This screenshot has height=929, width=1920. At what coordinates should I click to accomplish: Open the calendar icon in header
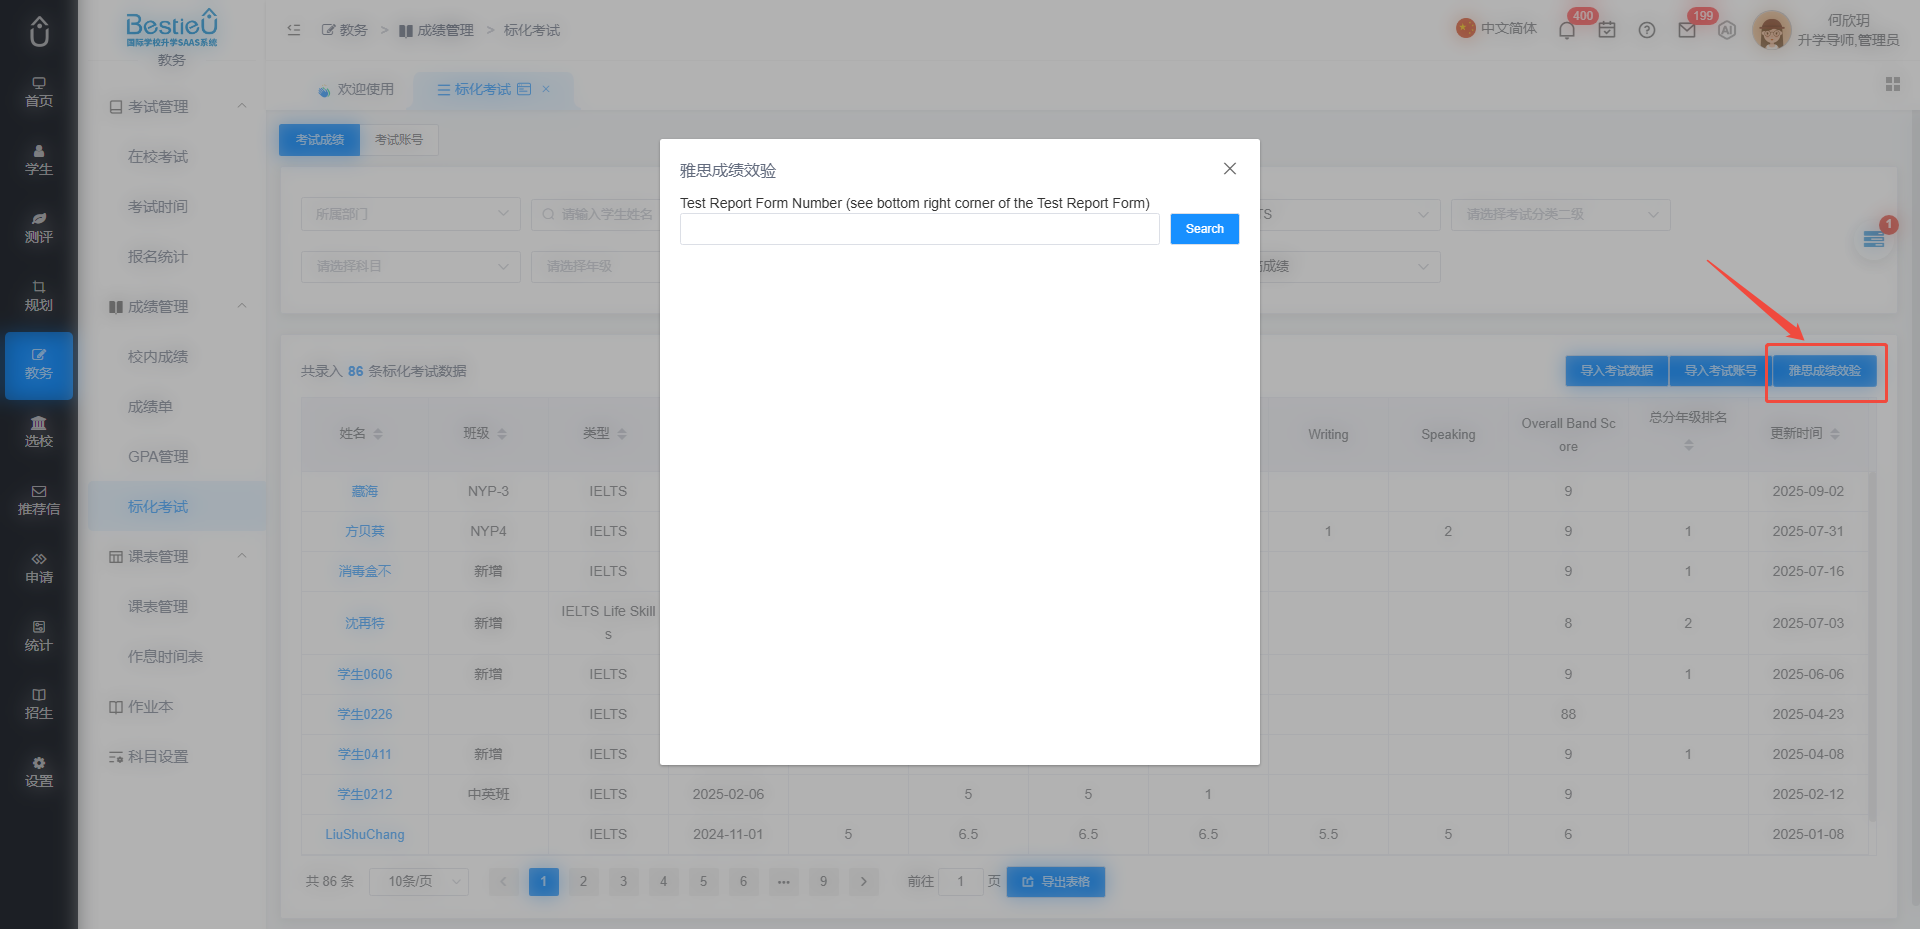(1607, 30)
